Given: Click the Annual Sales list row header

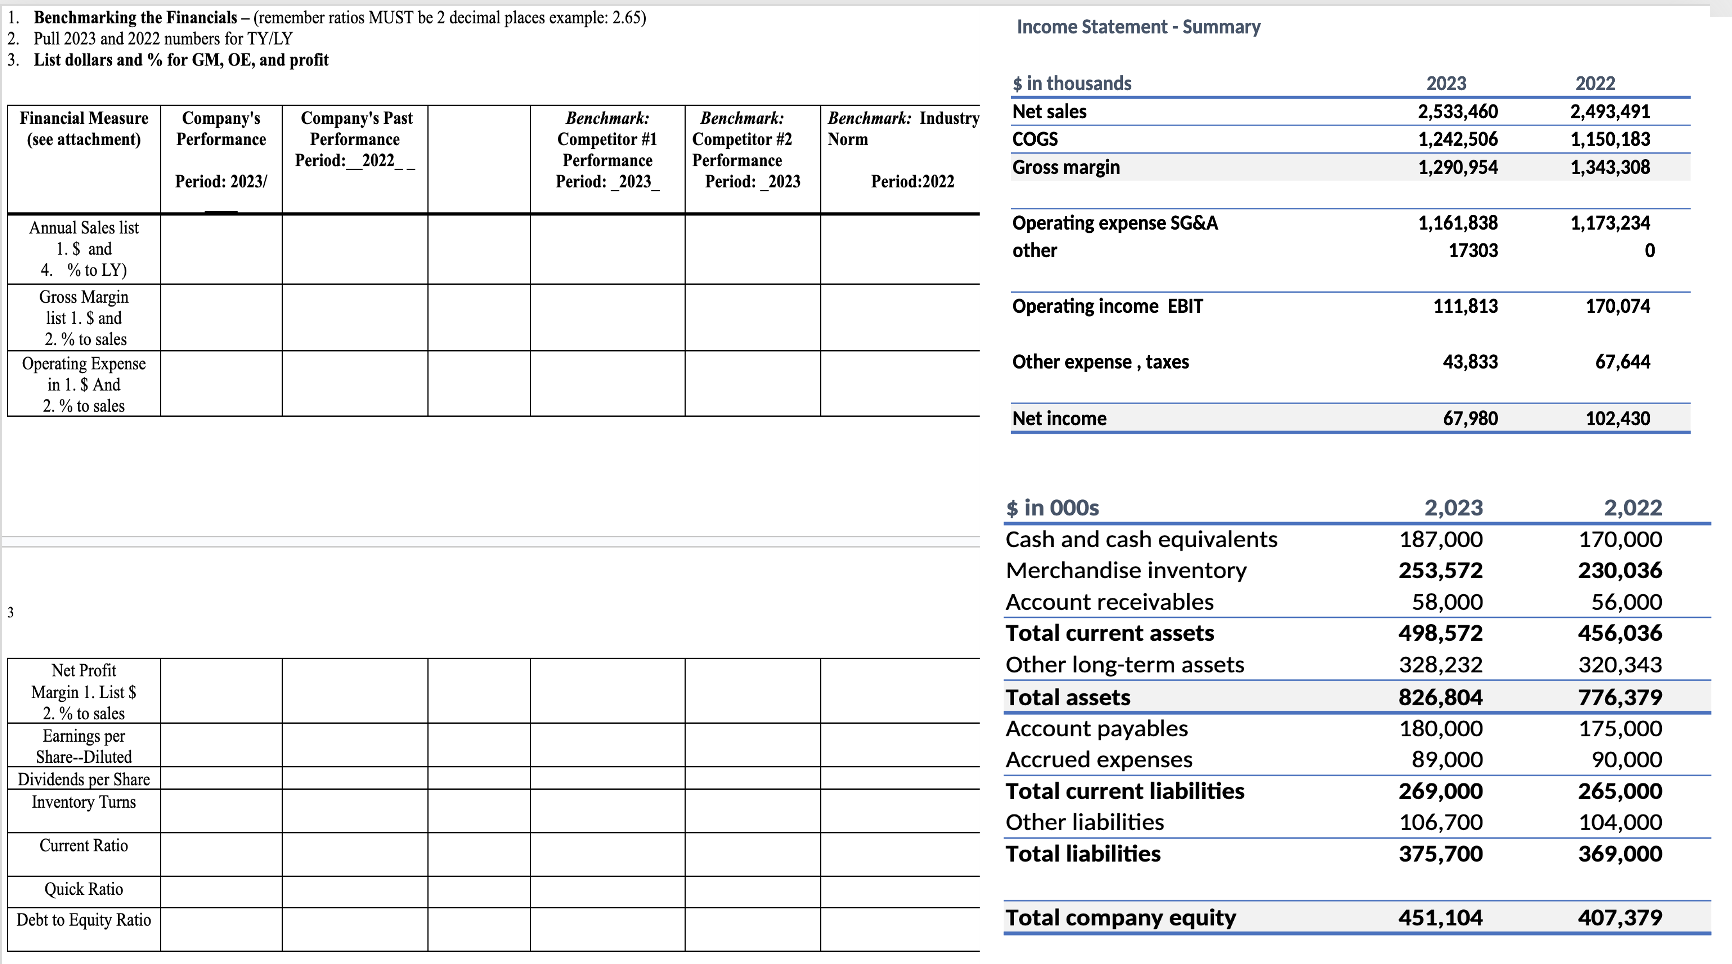Looking at the screenshot, I should (x=83, y=249).
